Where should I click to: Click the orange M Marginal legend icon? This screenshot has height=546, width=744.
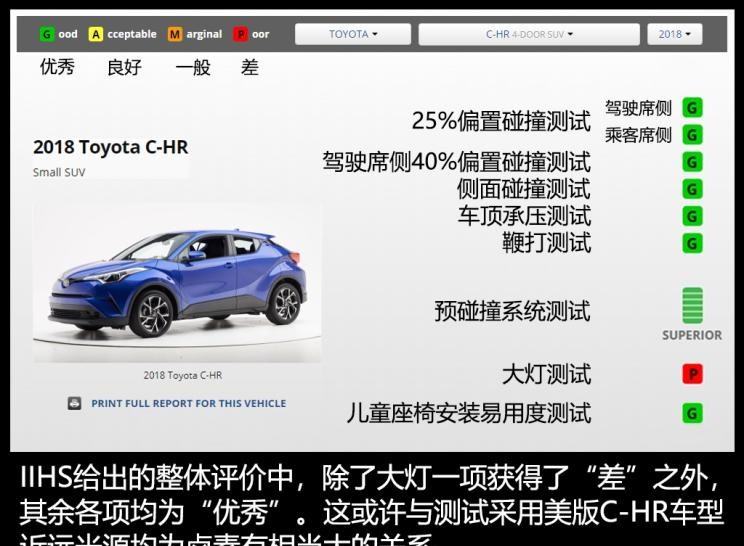coord(175,34)
